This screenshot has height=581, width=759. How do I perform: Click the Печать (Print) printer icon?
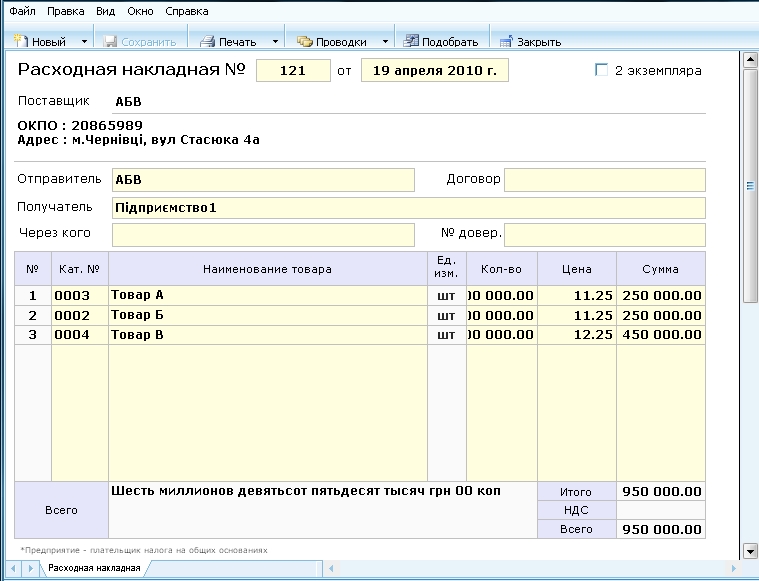pos(208,42)
